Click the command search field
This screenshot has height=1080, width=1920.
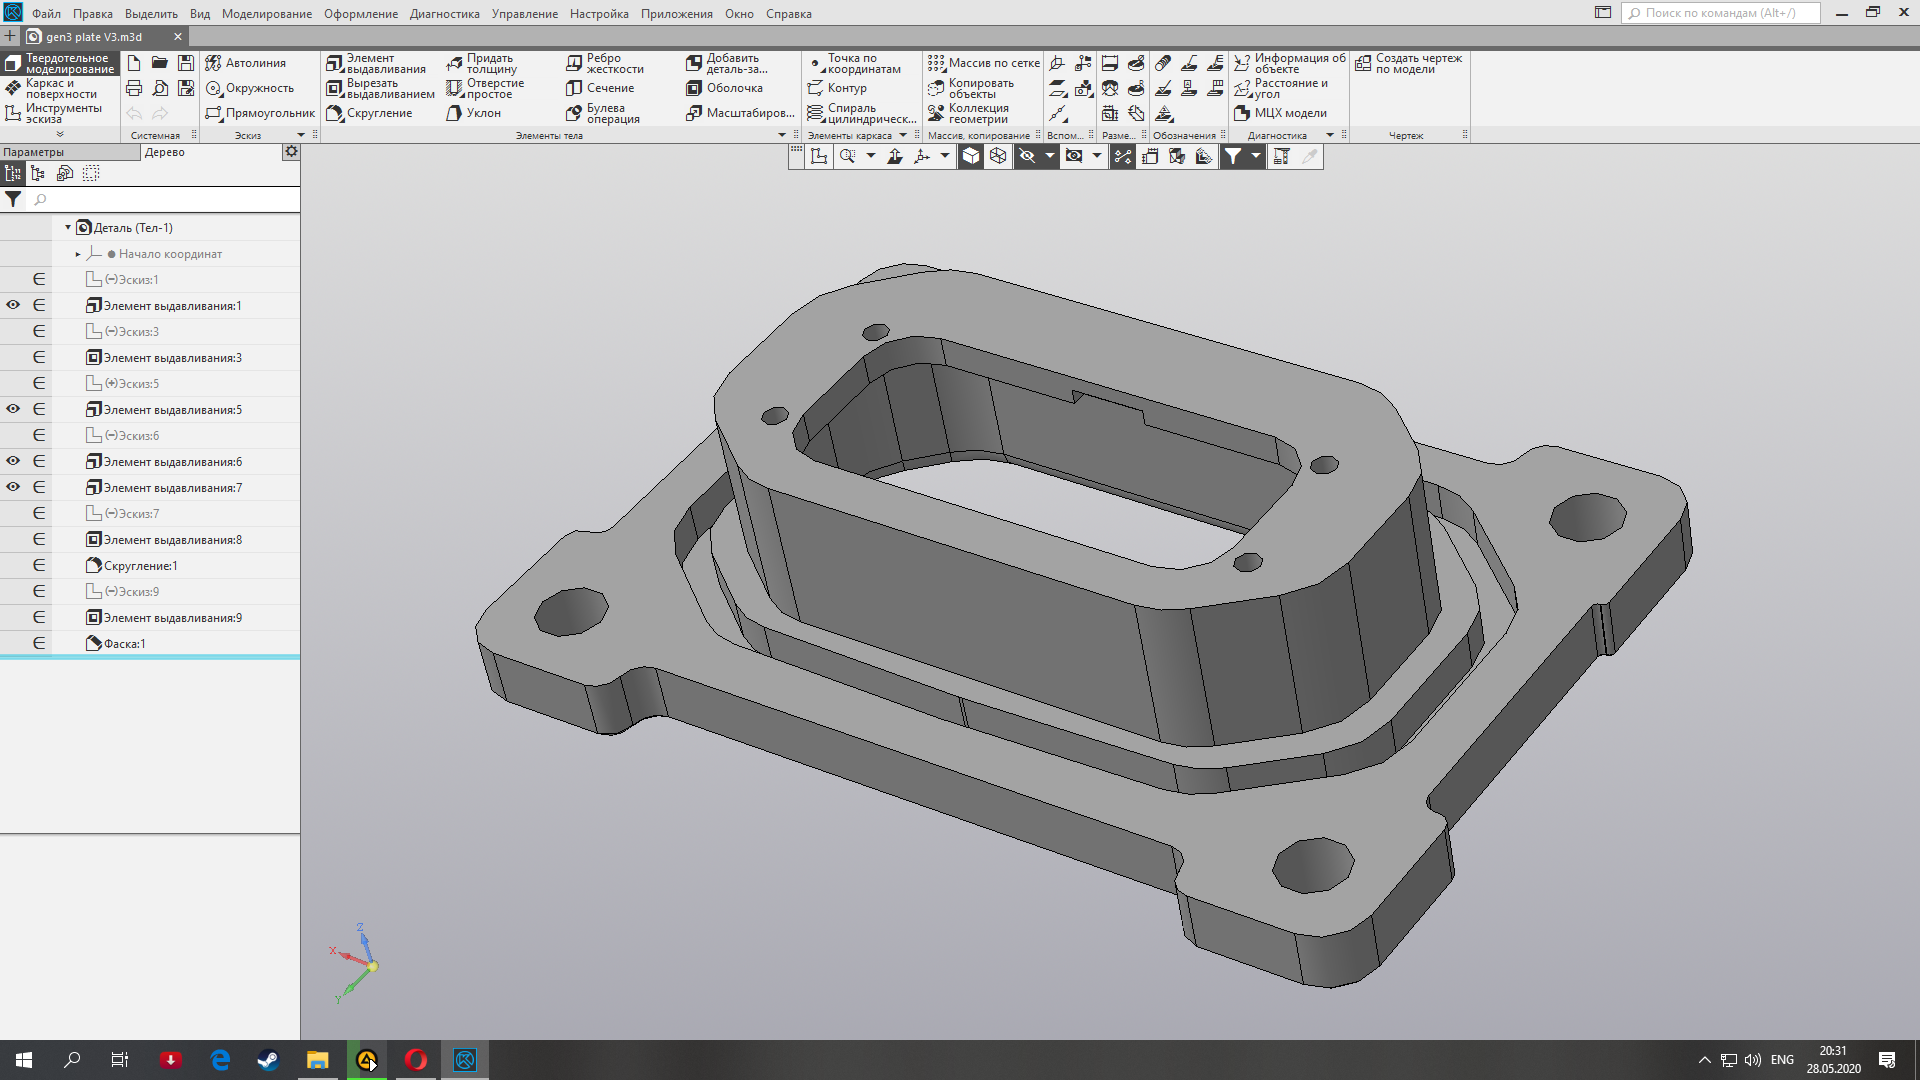click(1720, 13)
